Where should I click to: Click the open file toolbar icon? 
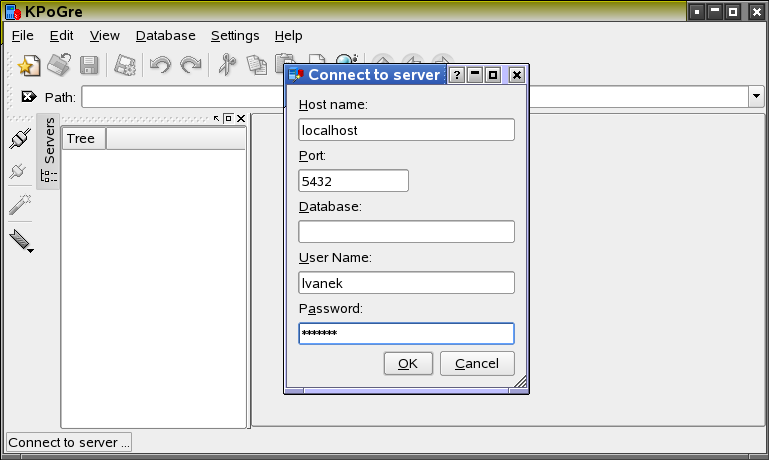59,66
